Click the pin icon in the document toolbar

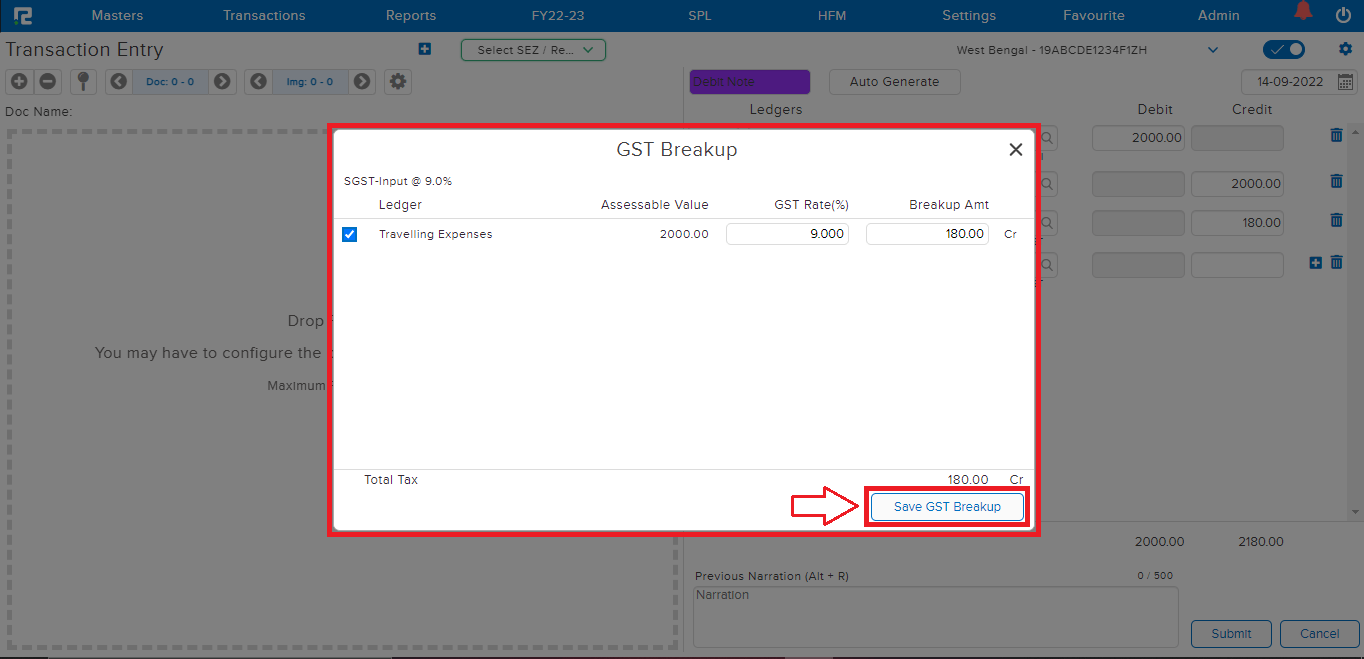(x=84, y=82)
